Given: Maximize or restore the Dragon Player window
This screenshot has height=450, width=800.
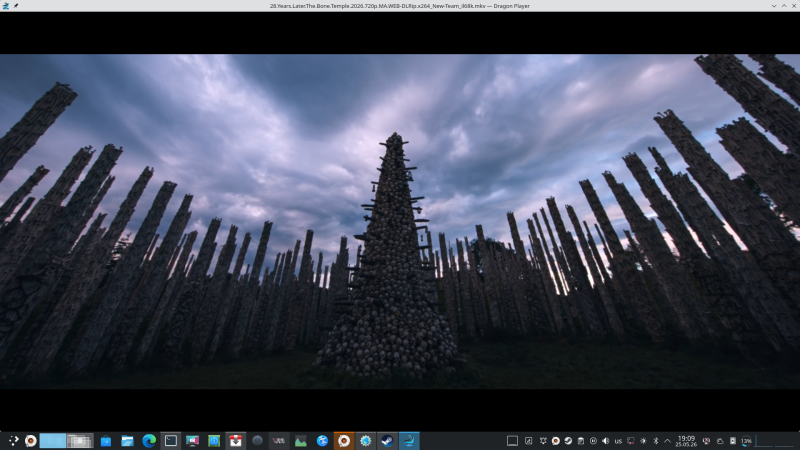Looking at the screenshot, I should click(784, 6).
